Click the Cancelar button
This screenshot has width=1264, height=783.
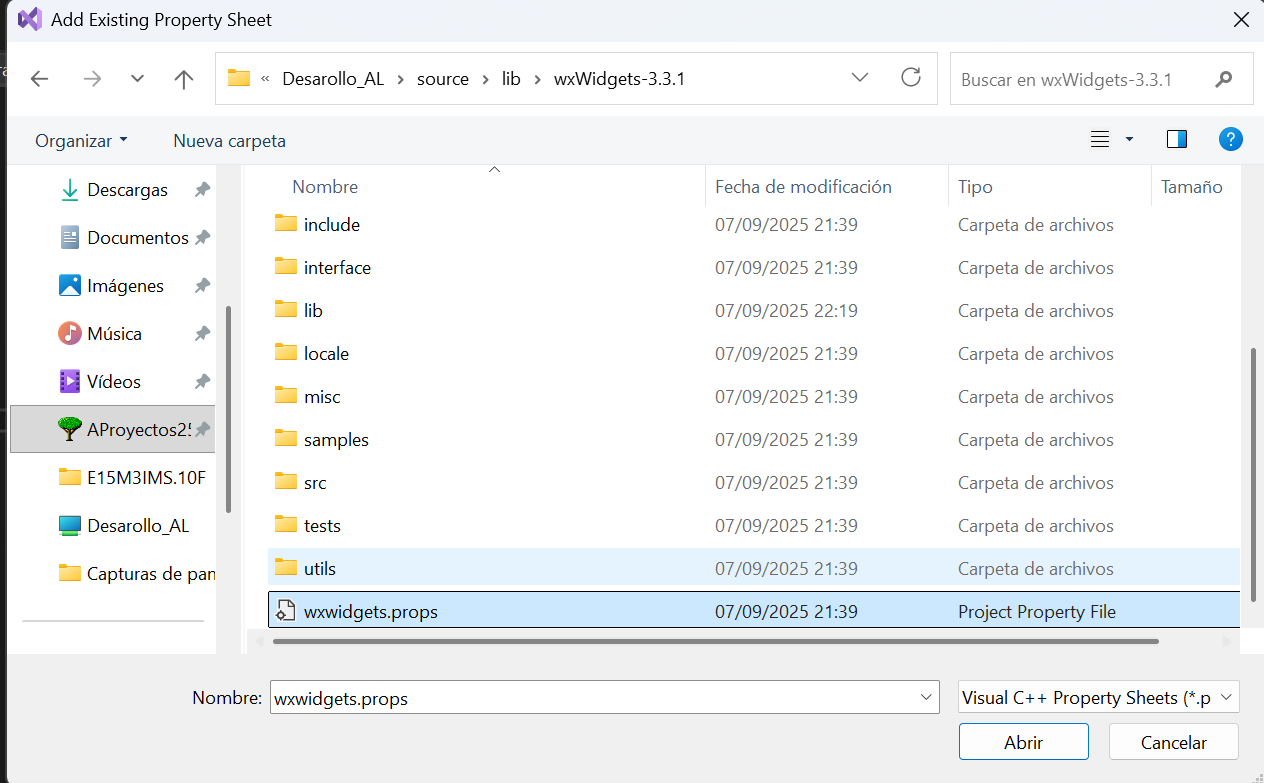tap(1174, 742)
